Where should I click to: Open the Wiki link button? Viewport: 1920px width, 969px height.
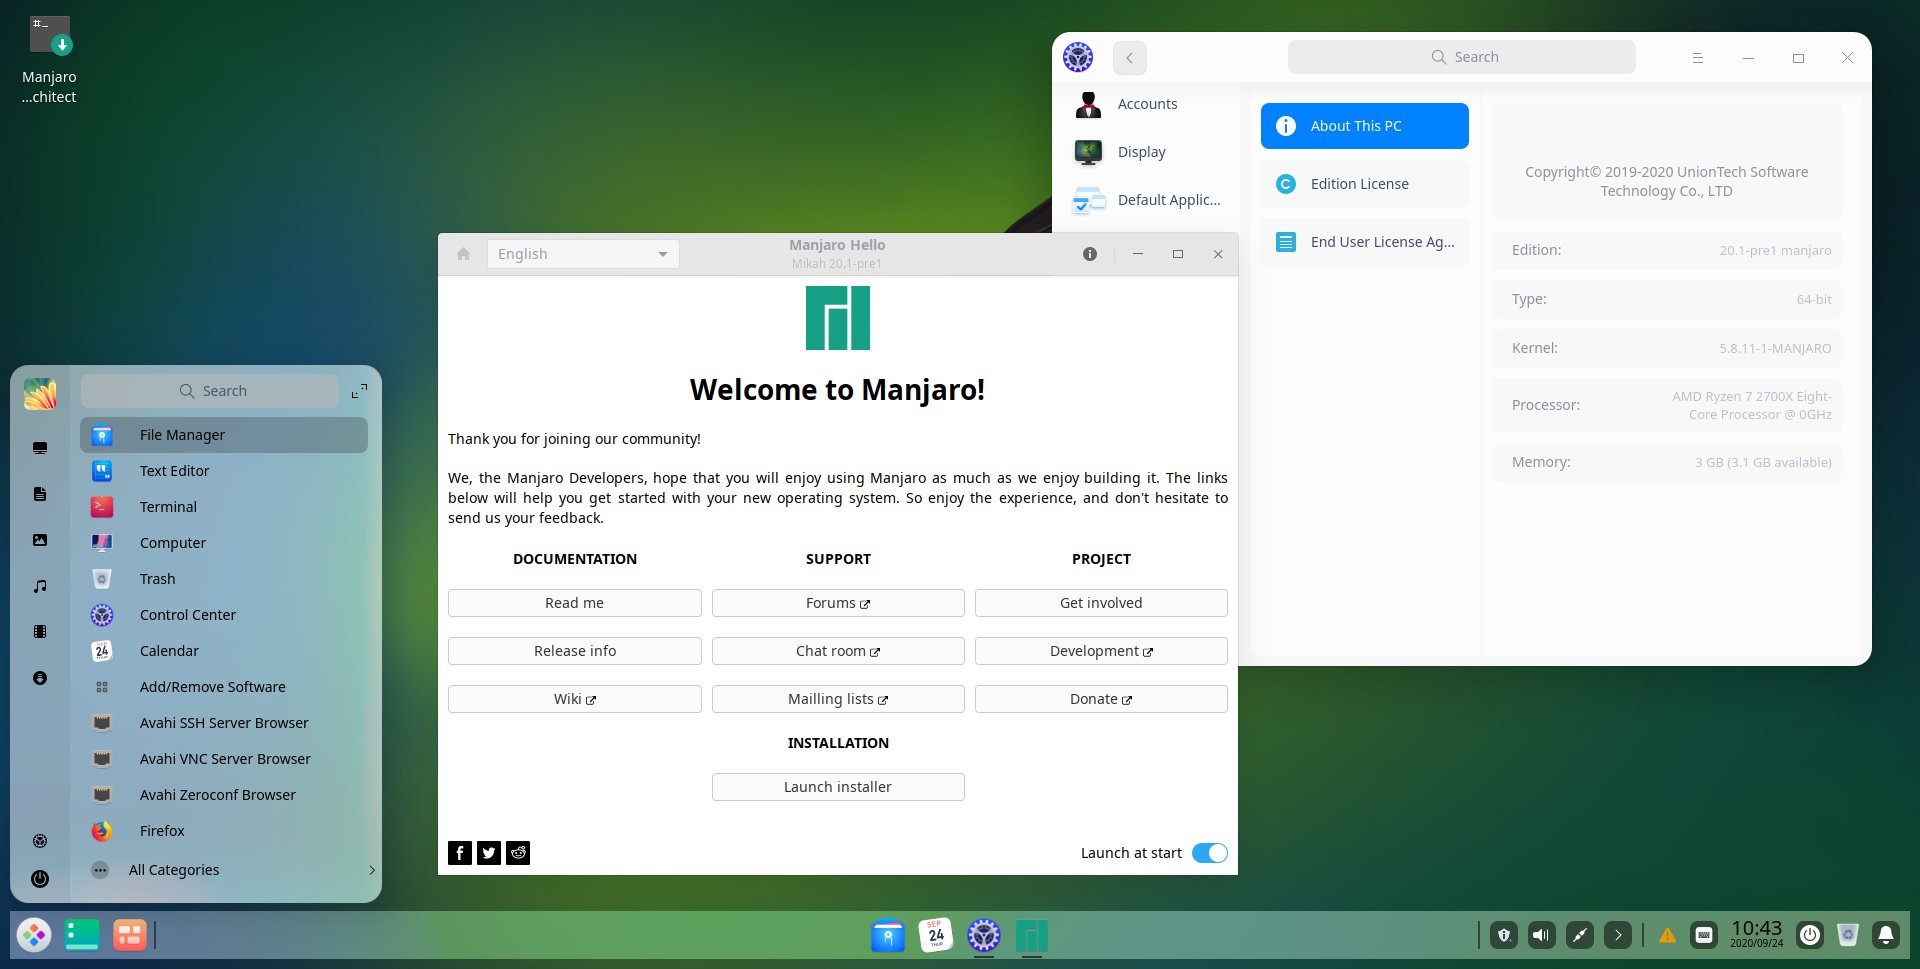575,699
